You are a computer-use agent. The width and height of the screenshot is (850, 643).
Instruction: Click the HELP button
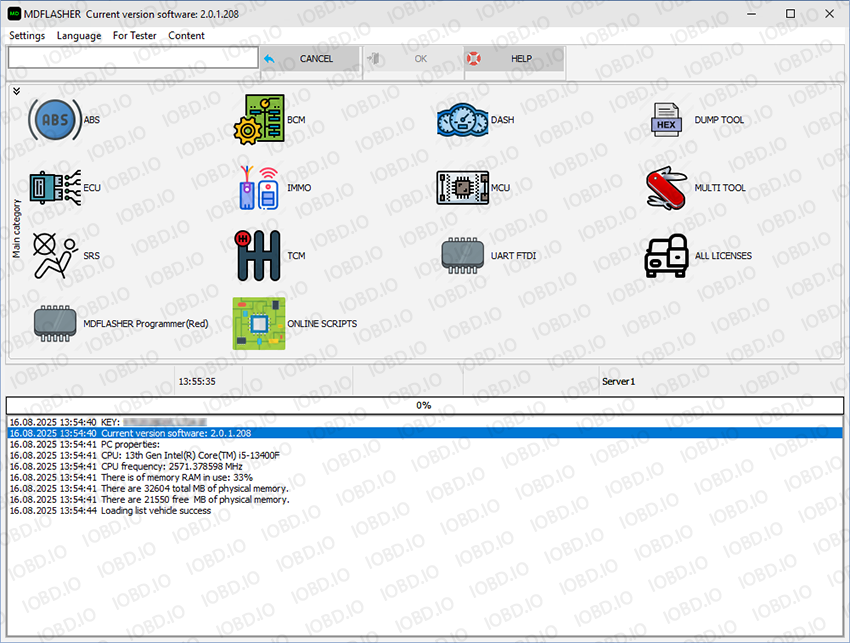(x=514, y=59)
